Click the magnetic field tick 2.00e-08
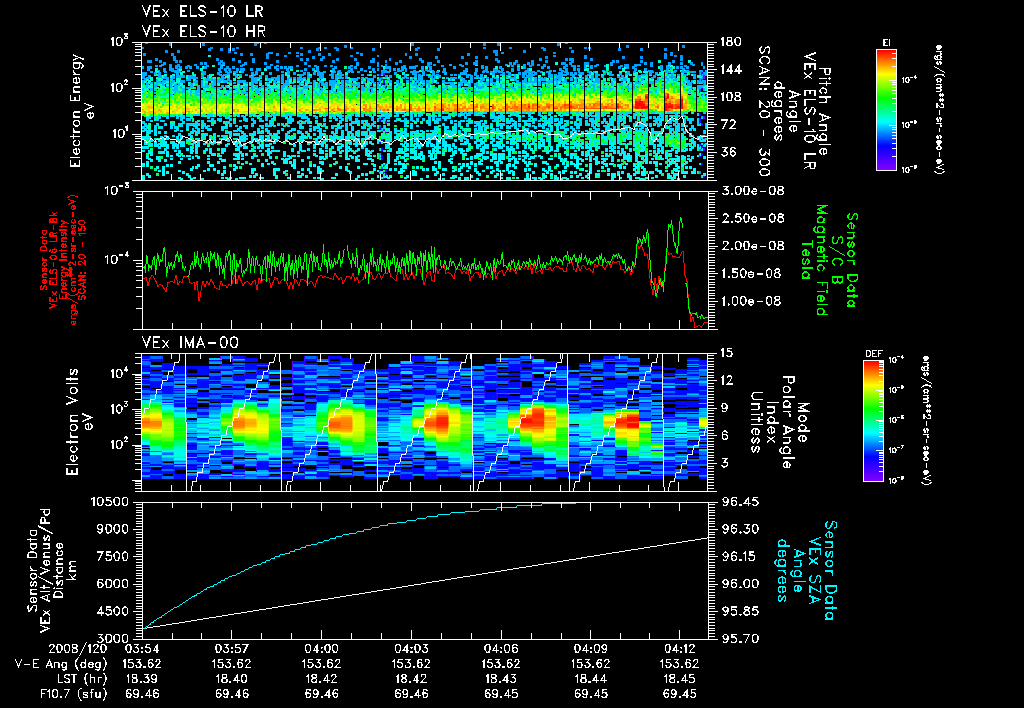The image size is (1024, 708). click(751, 246)
